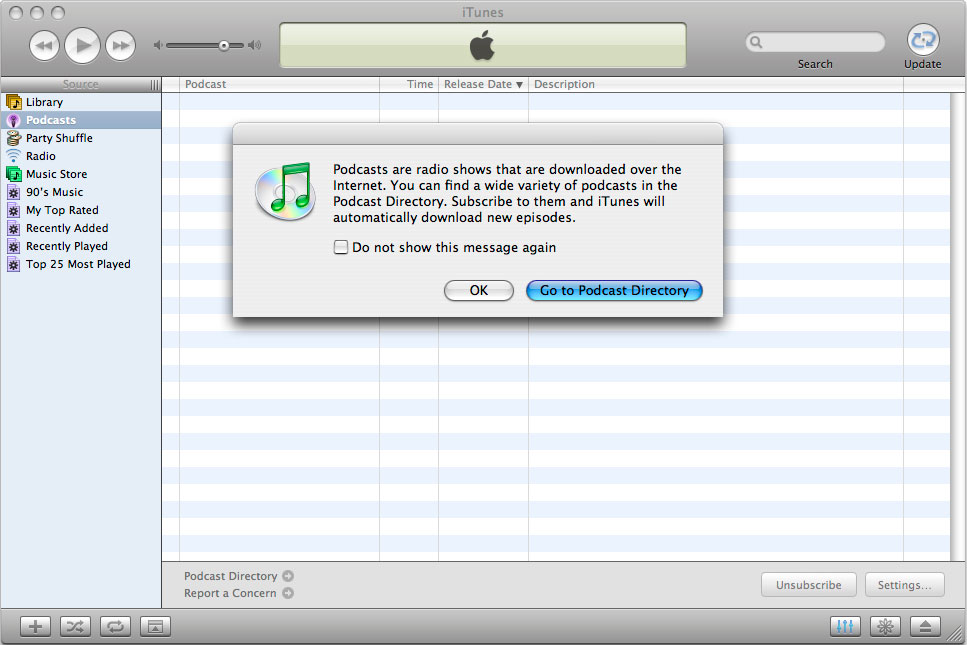
Task: Open the podcast Settings button
Action: click(x=905, y=585)
